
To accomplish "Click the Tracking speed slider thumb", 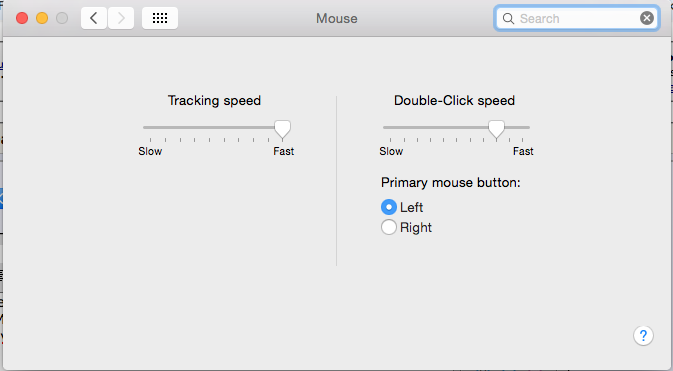I will point(282,129).
